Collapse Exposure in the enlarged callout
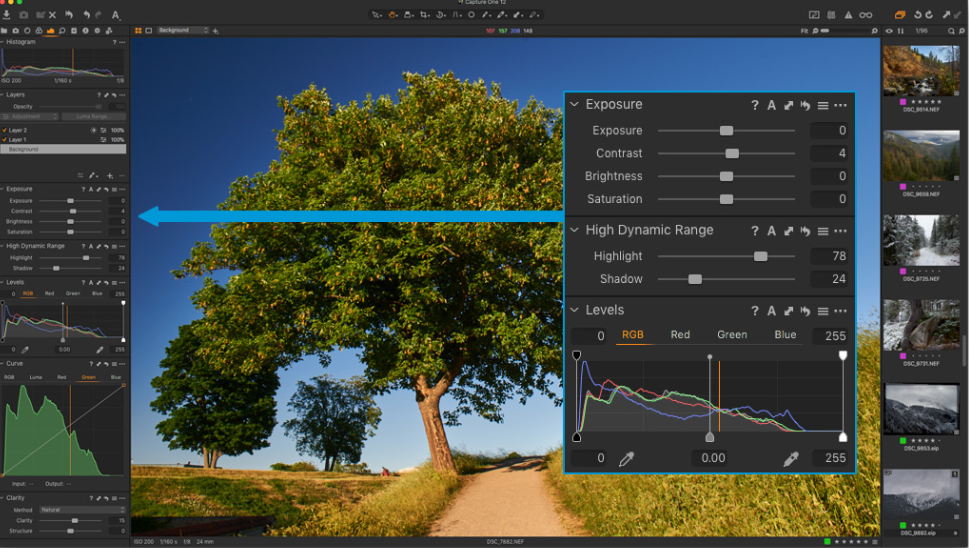 pyautogui.click(x=574, y=104)
